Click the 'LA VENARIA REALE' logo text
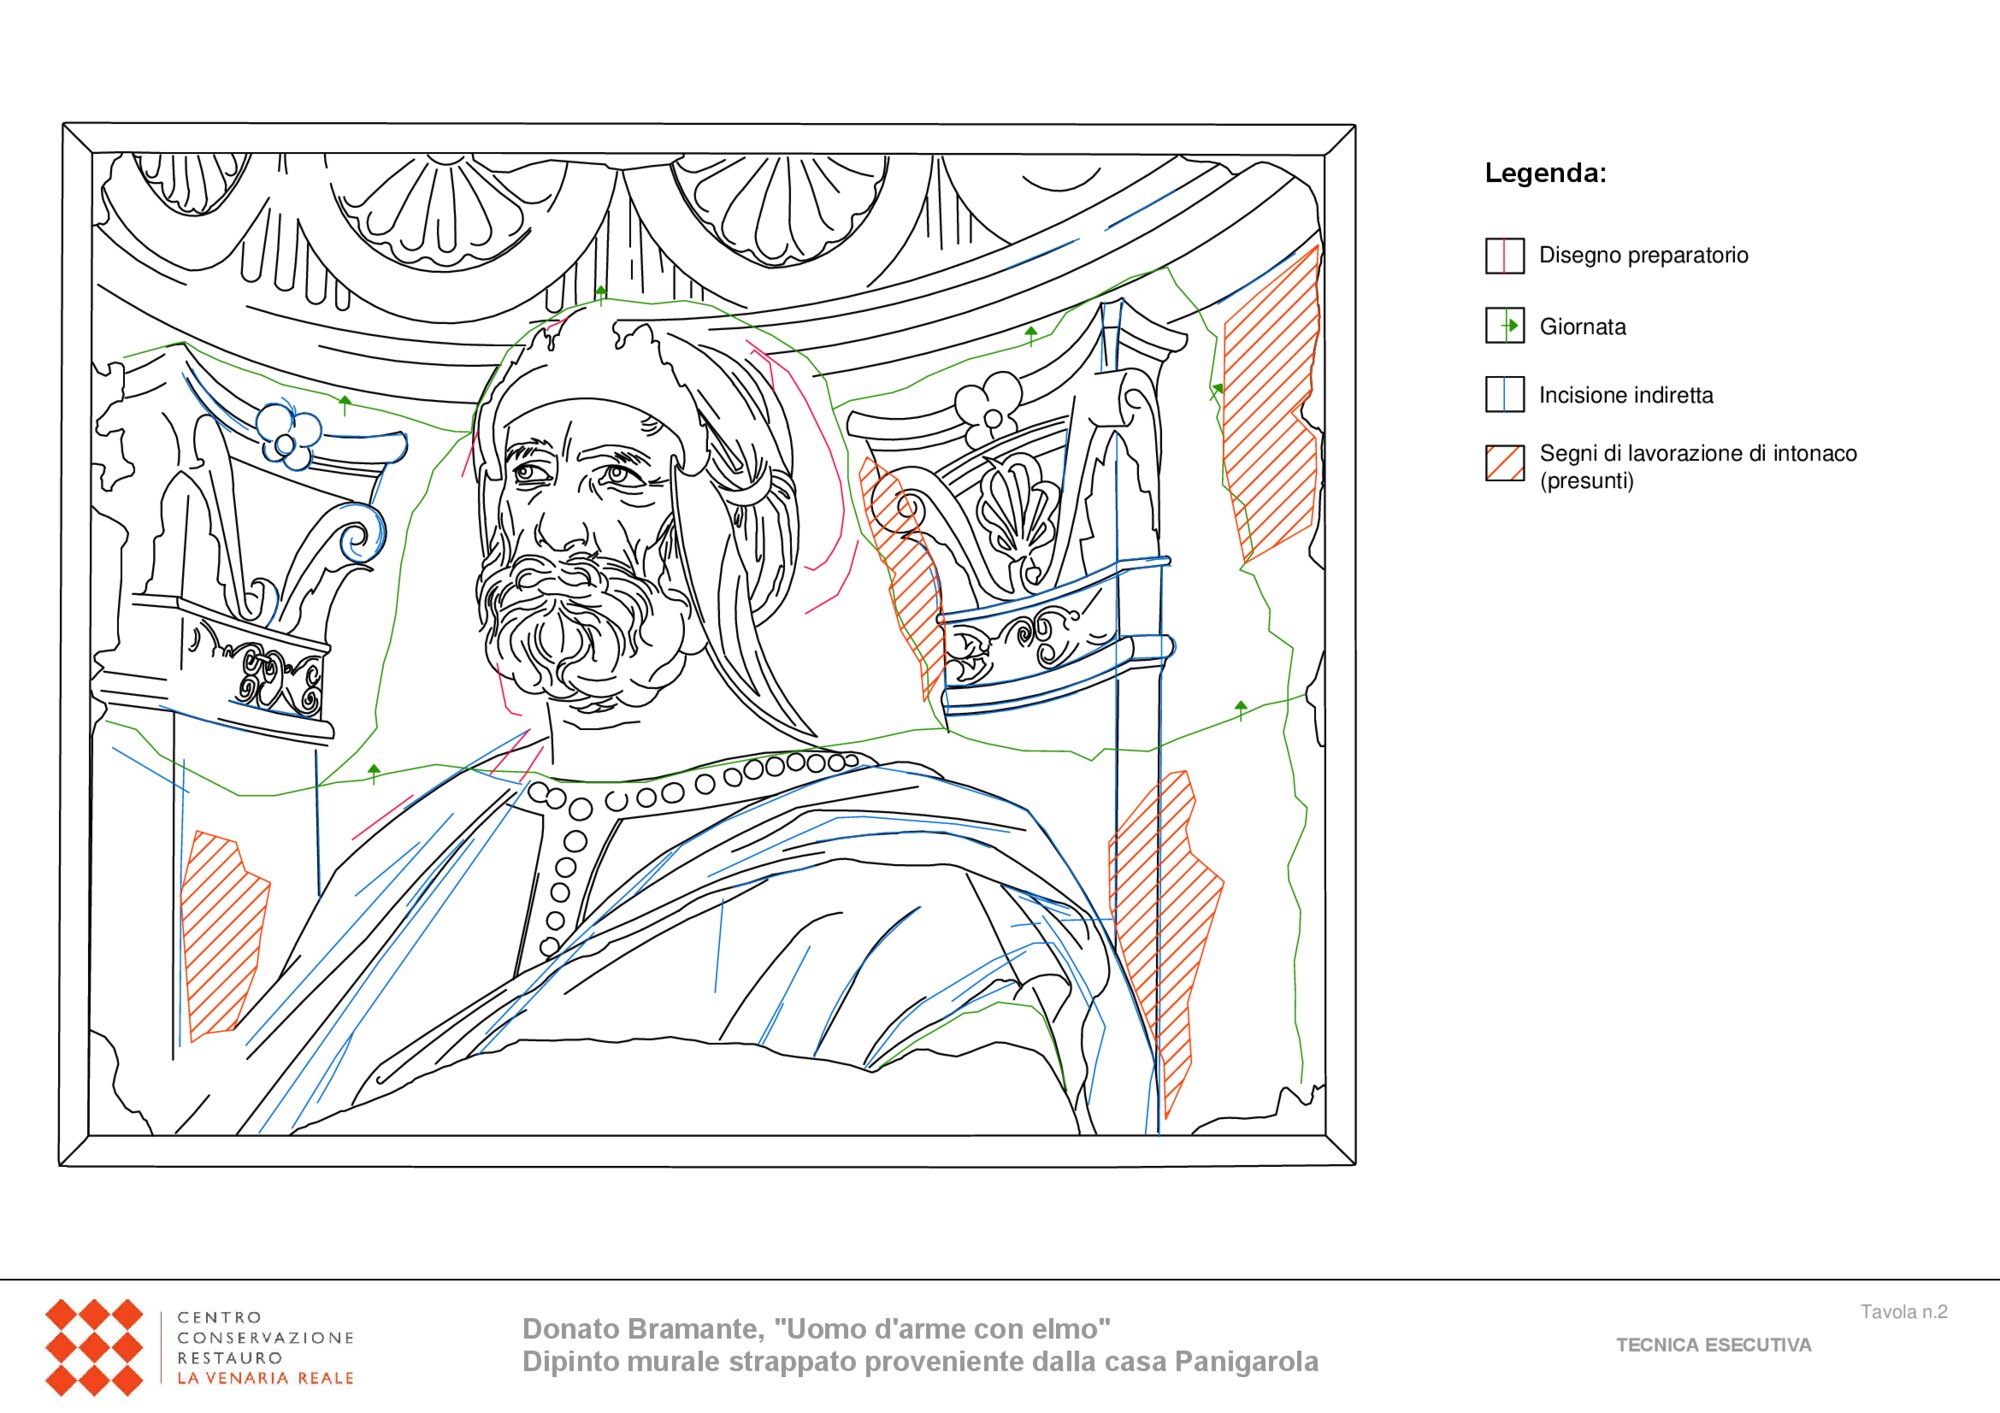The width and height of the screenshot is (2000, 1413). [x=265, y=1378]
